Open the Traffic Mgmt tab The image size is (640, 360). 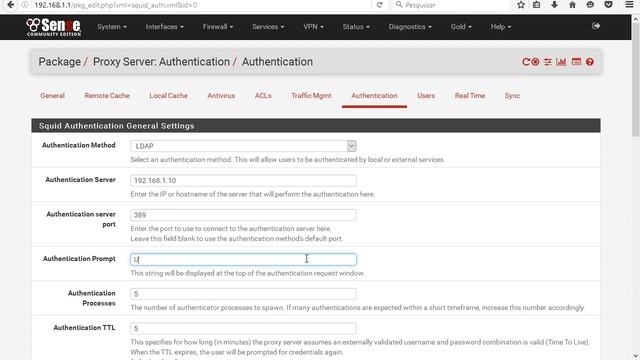(311, 96)
